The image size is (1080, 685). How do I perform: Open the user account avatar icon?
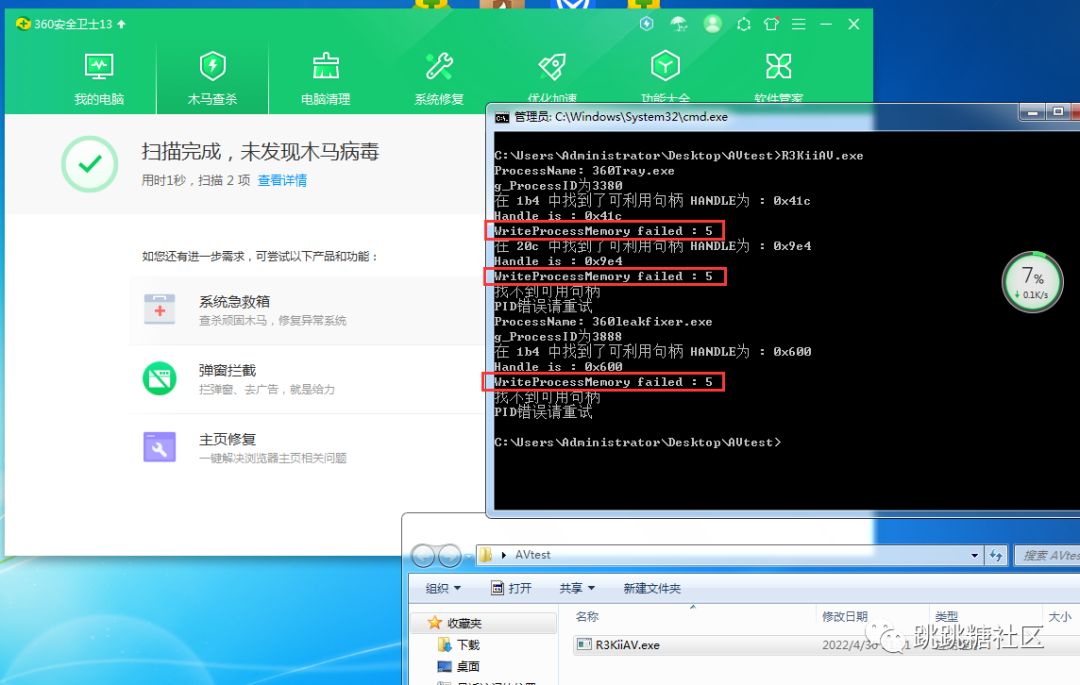[712, 24]
